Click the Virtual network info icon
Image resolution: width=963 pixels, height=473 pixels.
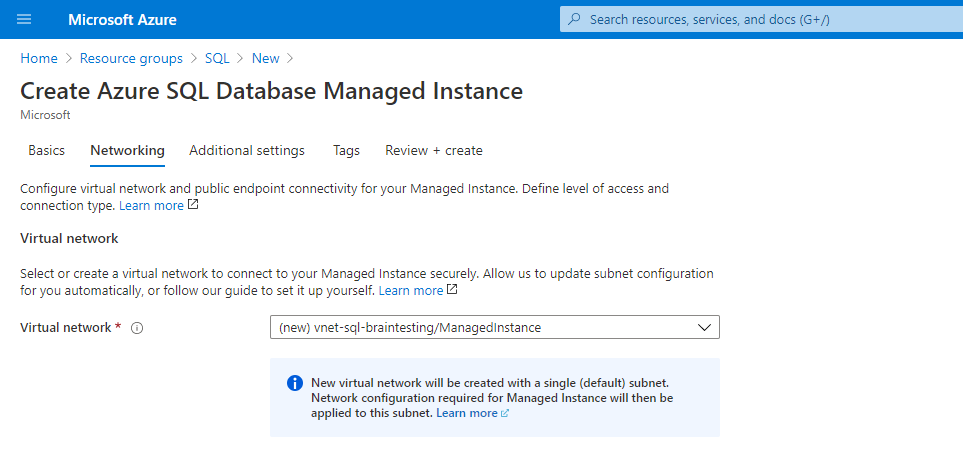click(138, 328)
